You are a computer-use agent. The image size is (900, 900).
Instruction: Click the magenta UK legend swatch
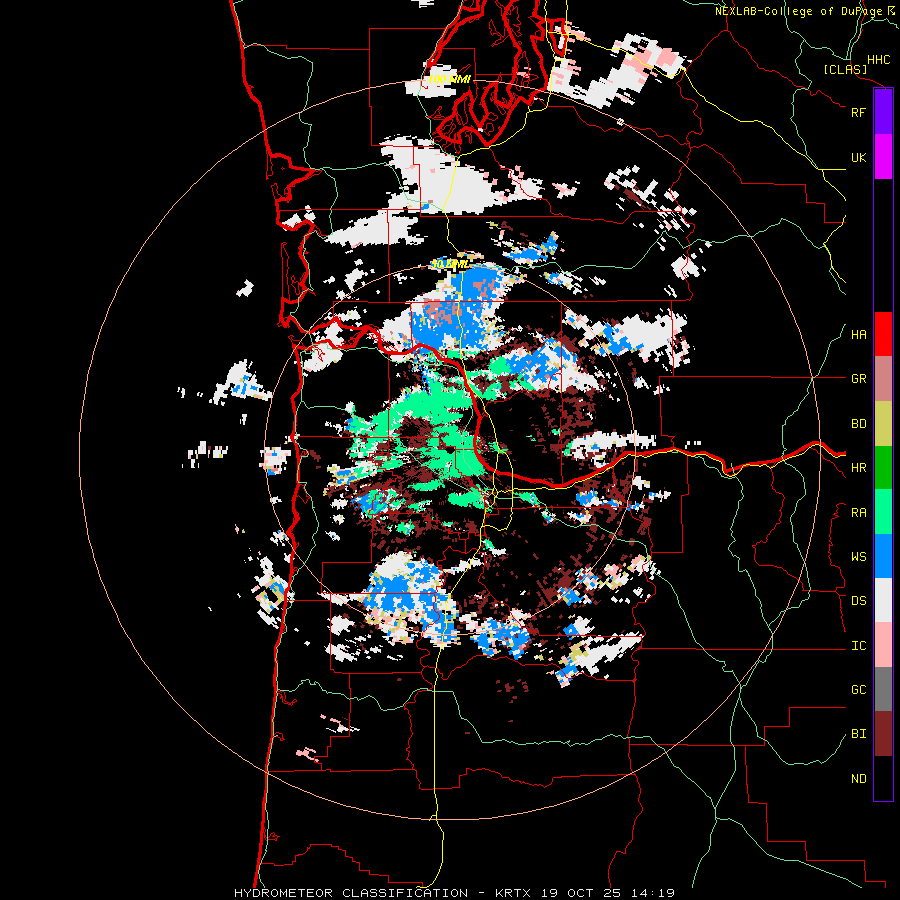[883, 157]
